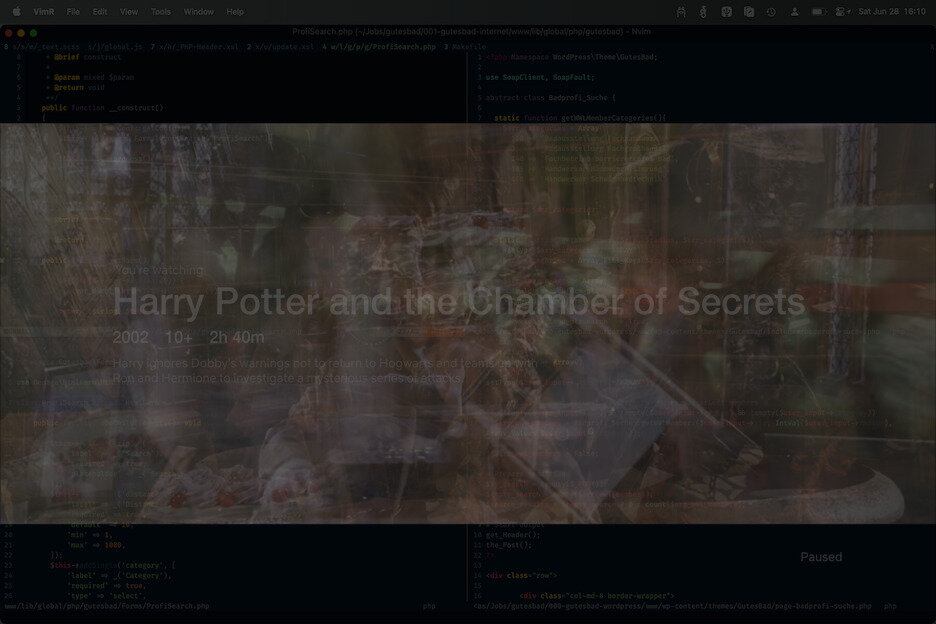Open the VimR application menu
Screen dimensions: 936x624
[x=44, y=11]
